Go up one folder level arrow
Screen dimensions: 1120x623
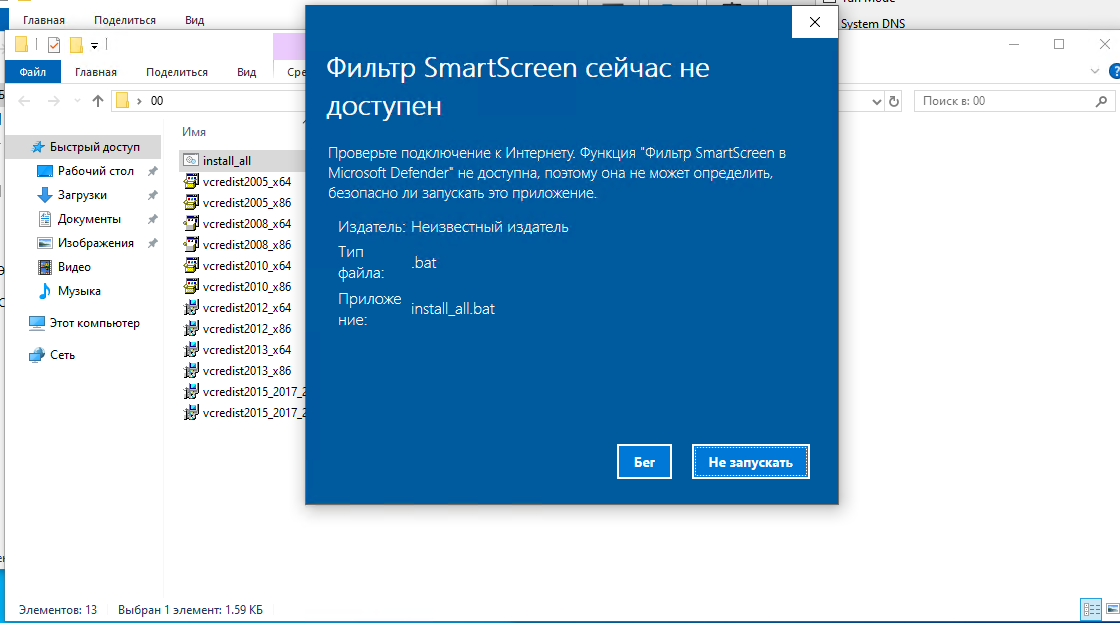coord(98,101)
